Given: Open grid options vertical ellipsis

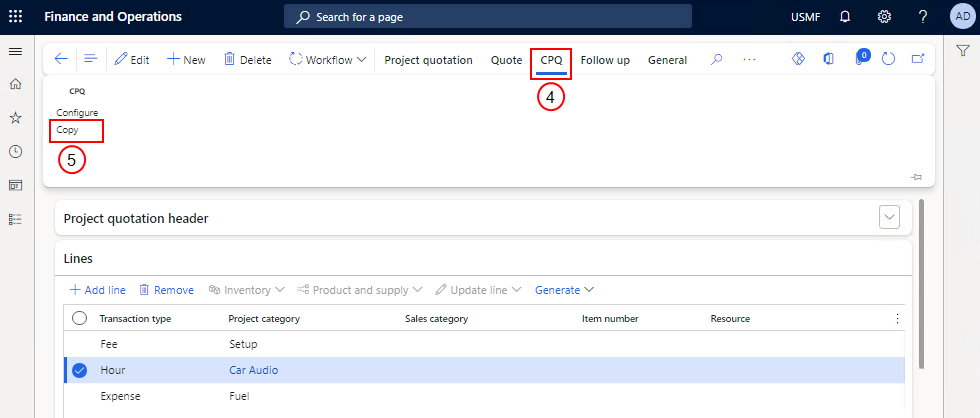Looking at the screenshot, I should point(898,319).
